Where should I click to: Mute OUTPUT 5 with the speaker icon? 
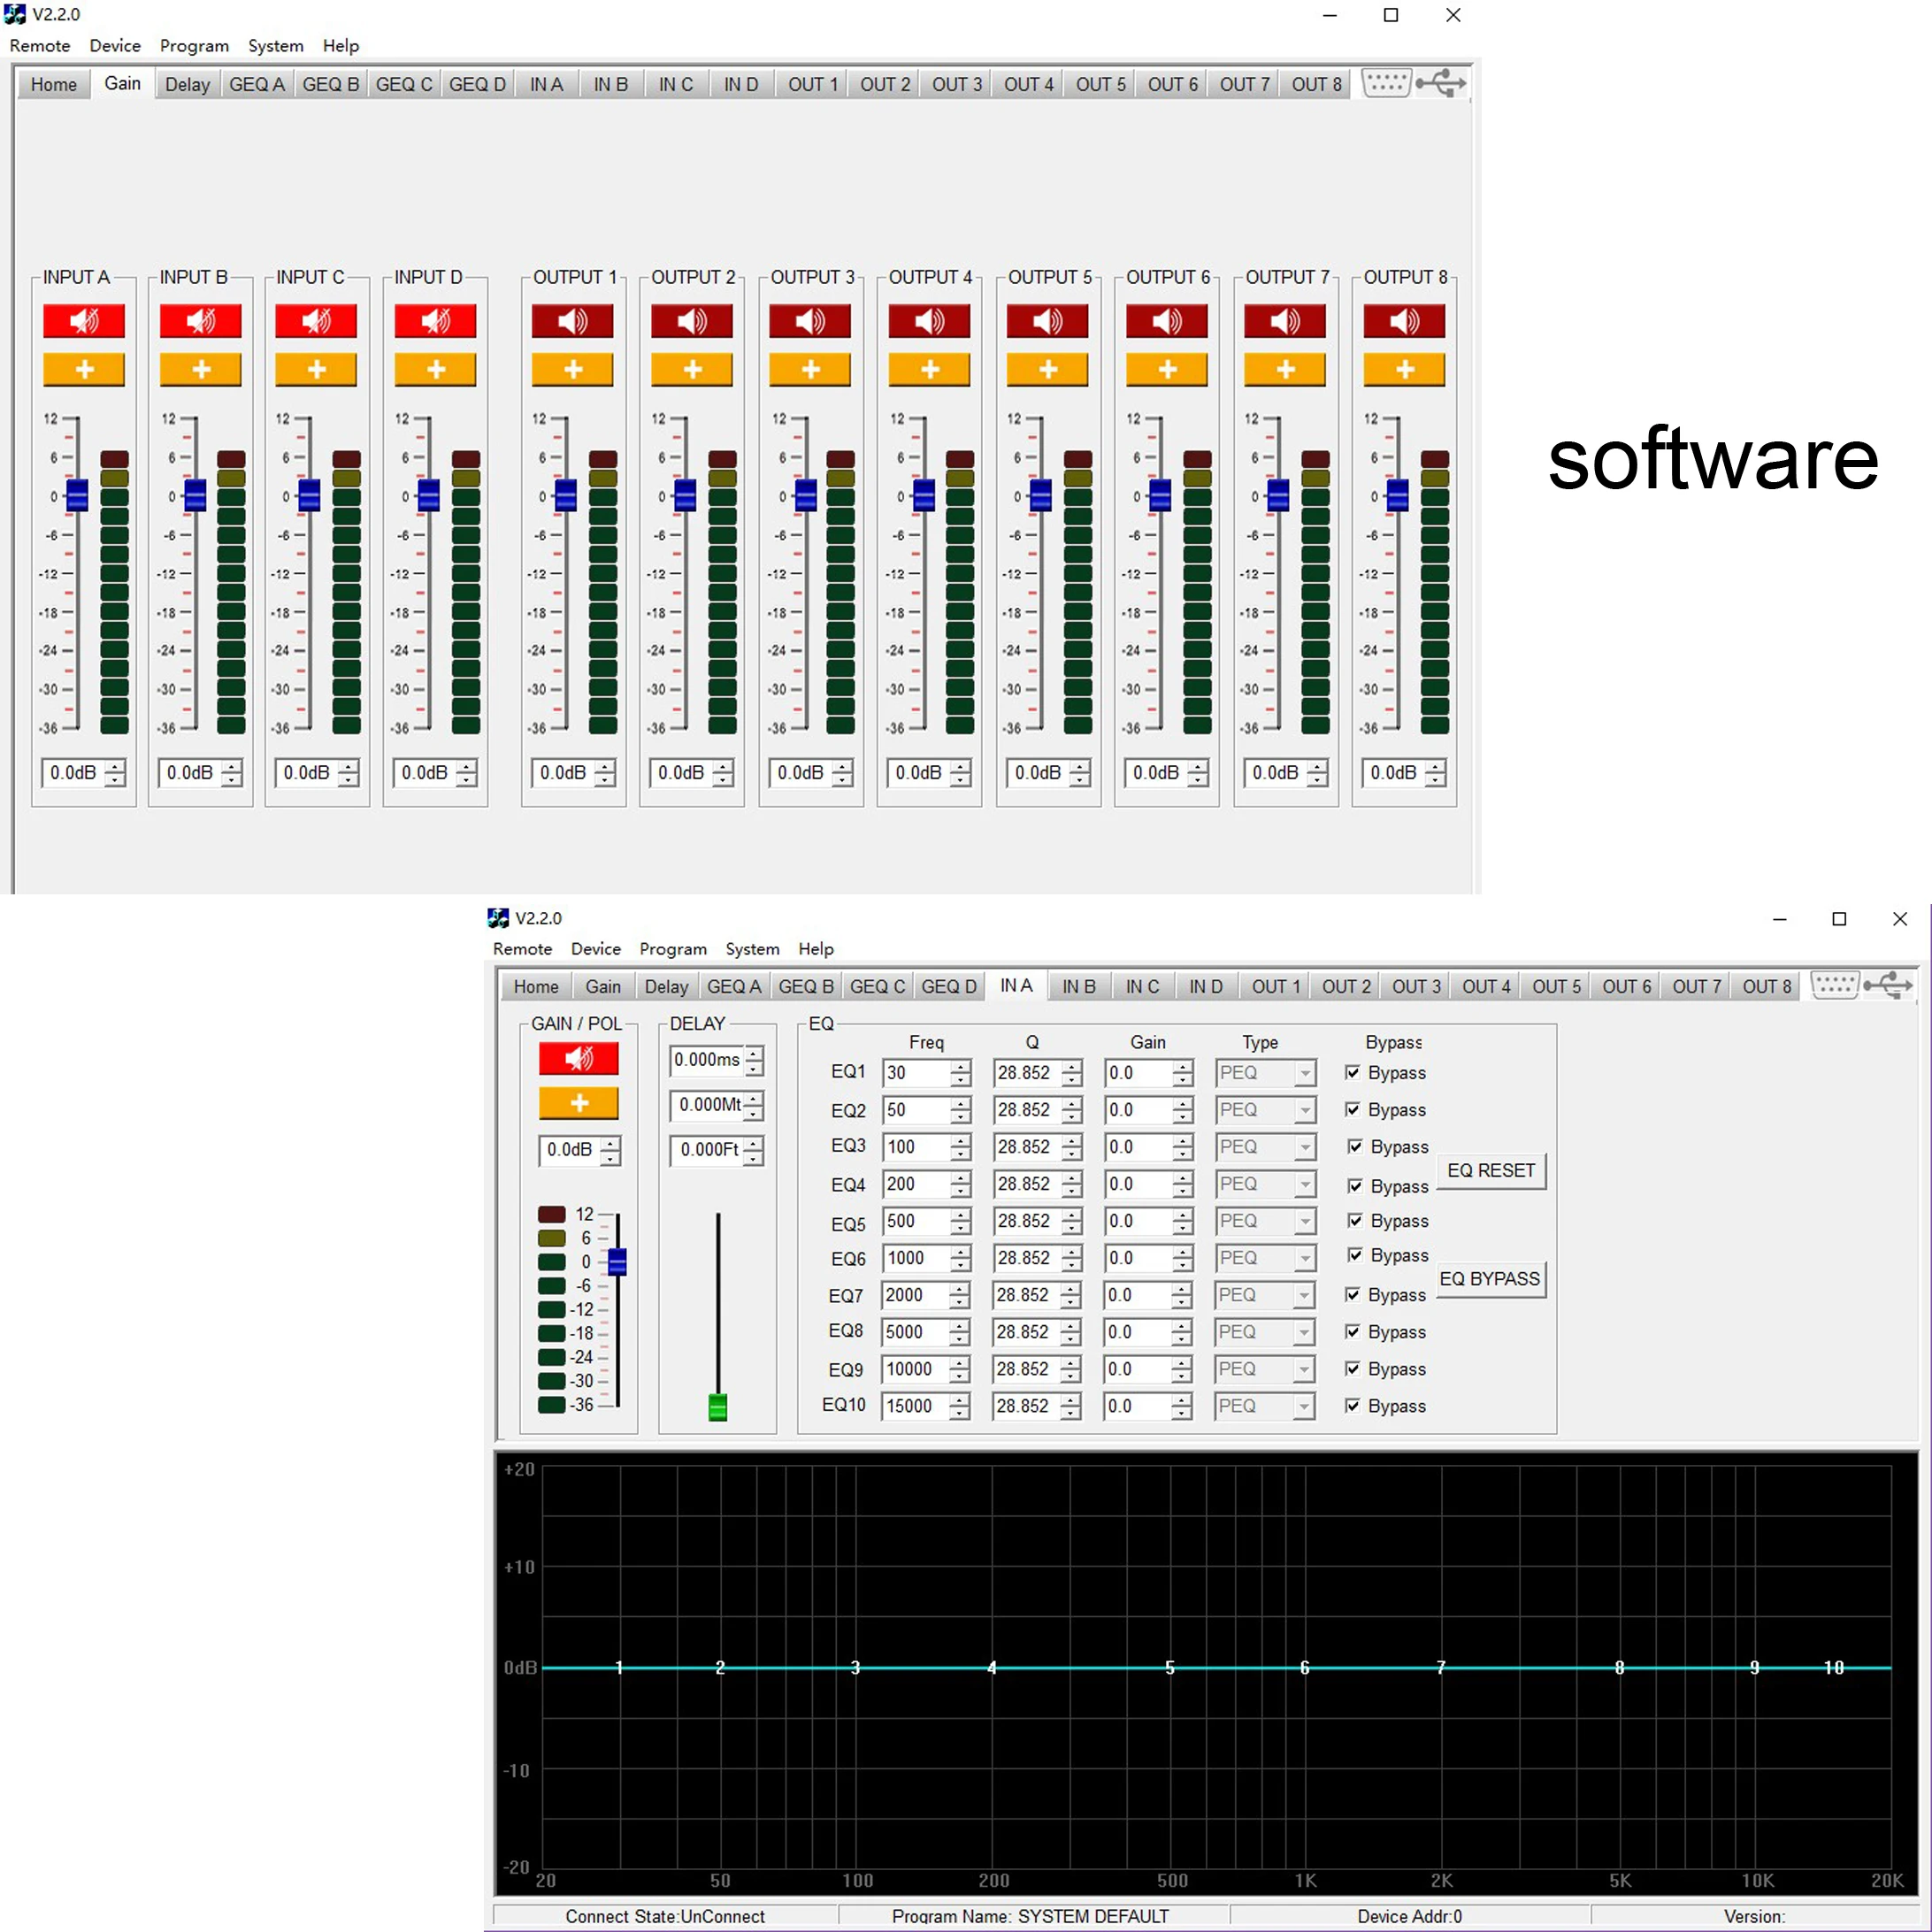(1047, 321)
